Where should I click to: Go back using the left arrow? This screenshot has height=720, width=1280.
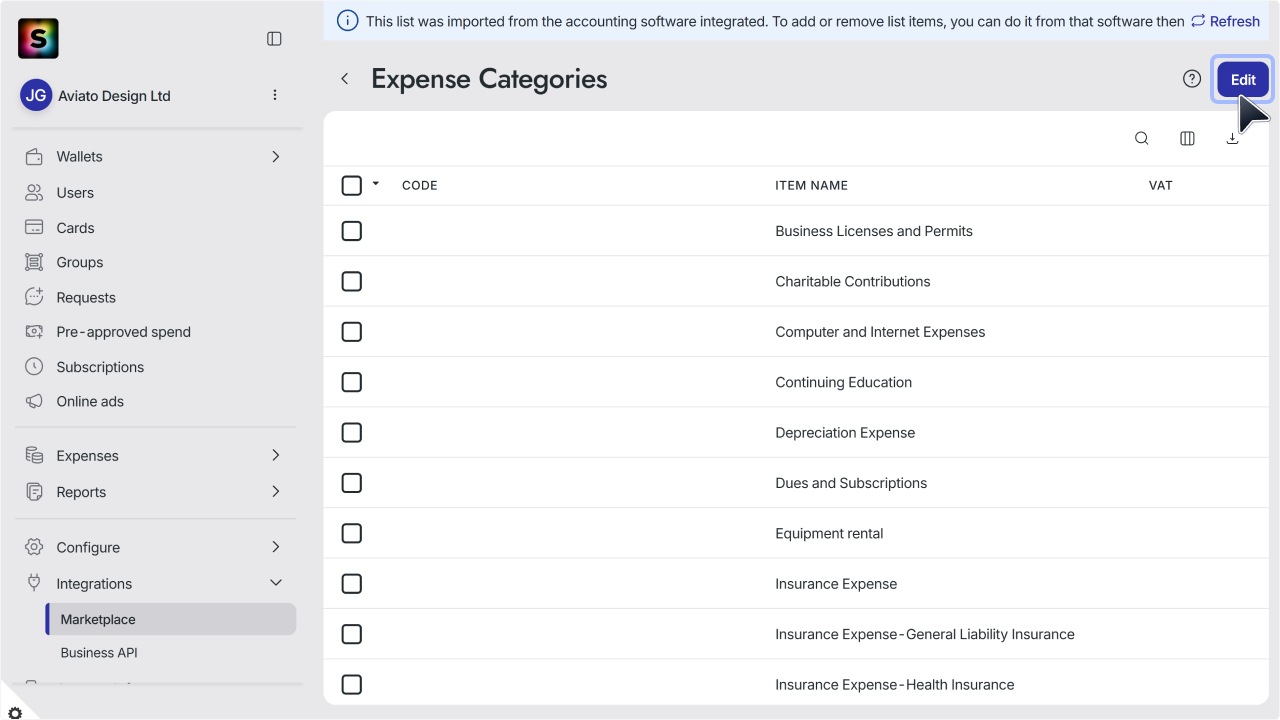tap(345, 79)
